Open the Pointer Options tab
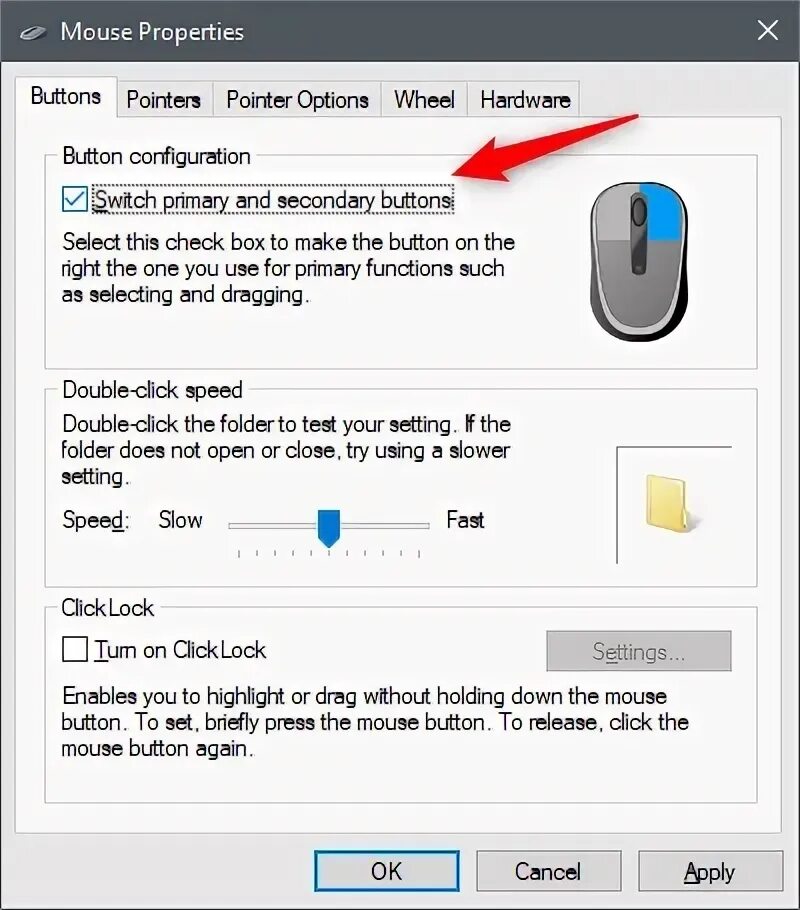This screenshot has height=910, width=800. [x=297, y=100]
